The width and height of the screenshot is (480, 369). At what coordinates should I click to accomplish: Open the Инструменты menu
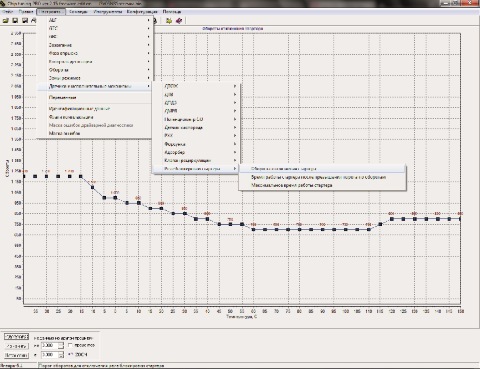coord(108,12)
